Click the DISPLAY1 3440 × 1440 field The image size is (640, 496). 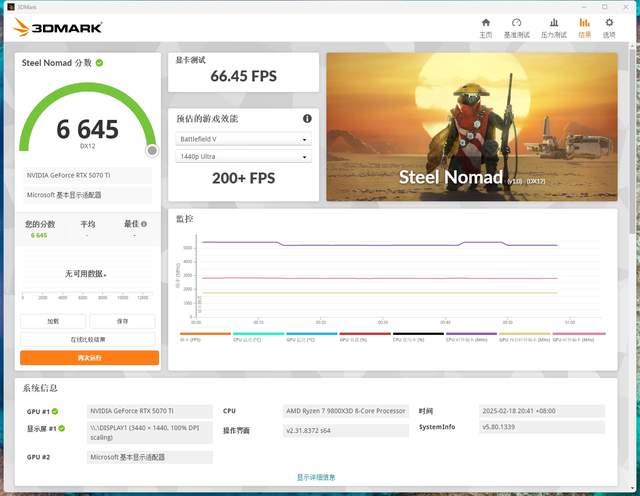click(x=150, y=432)
